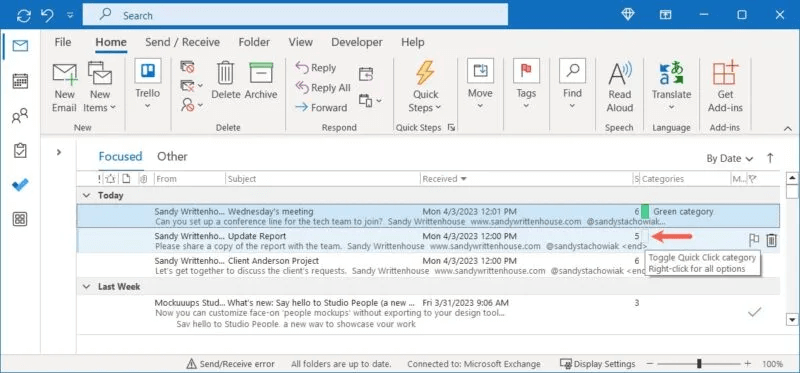Open the Customize Quick Access Toolbar arrow
Screen dimensions: 800x373
point(70,16)
